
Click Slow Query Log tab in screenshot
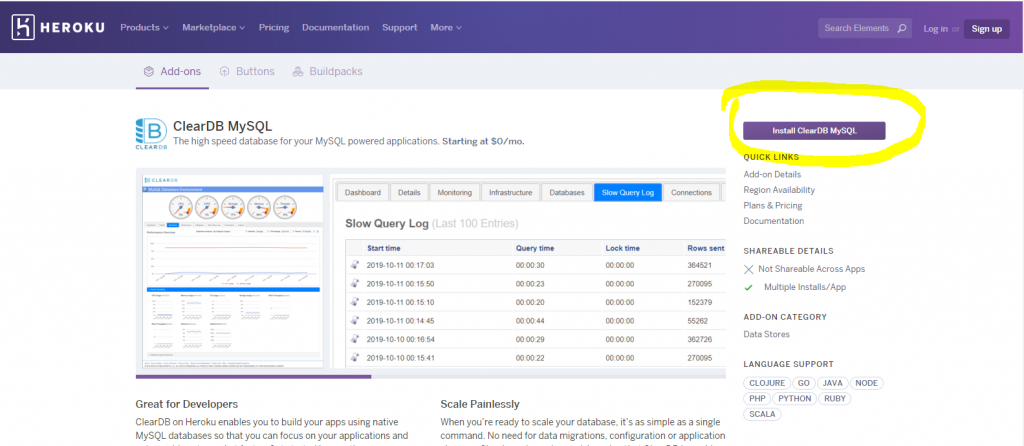[x=628, y=193]
